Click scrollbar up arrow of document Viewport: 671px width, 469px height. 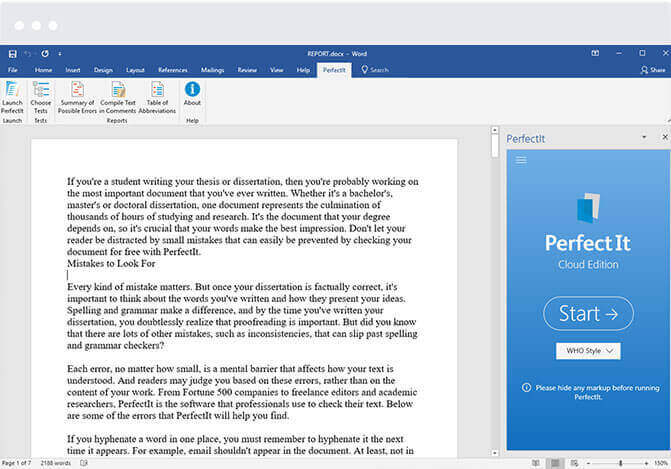[x=495, y=130]
